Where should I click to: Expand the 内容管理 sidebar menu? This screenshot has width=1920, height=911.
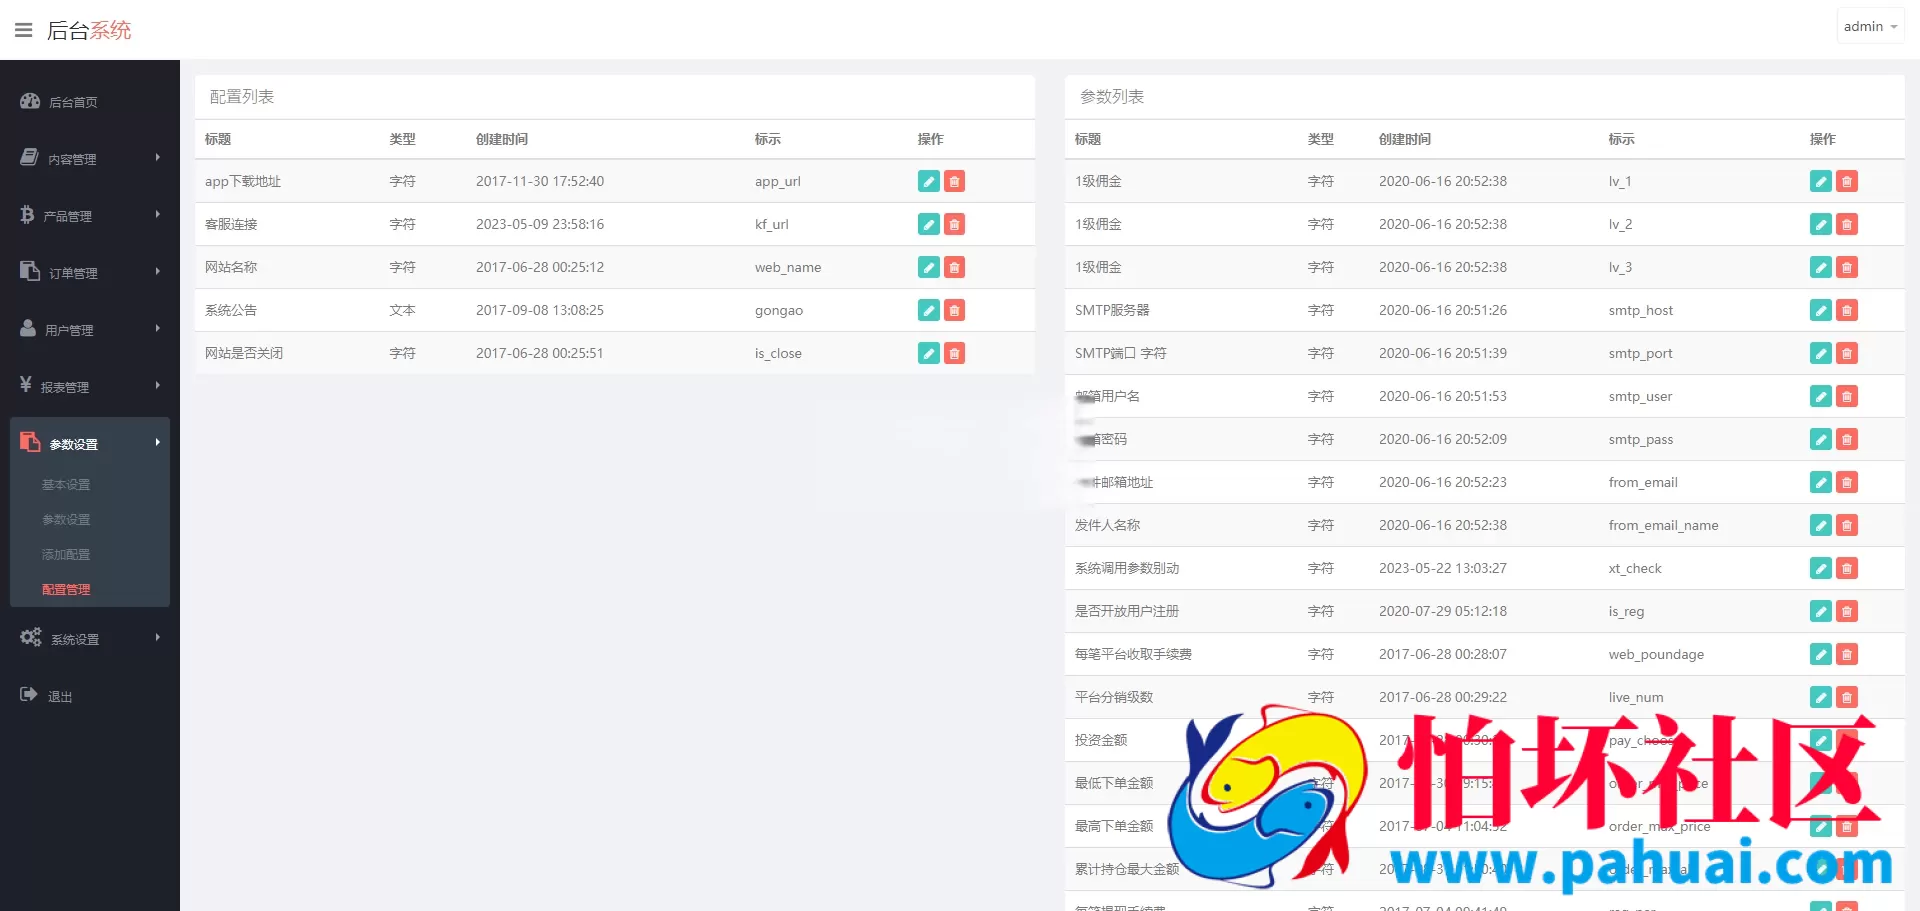(x=89, y=159)
